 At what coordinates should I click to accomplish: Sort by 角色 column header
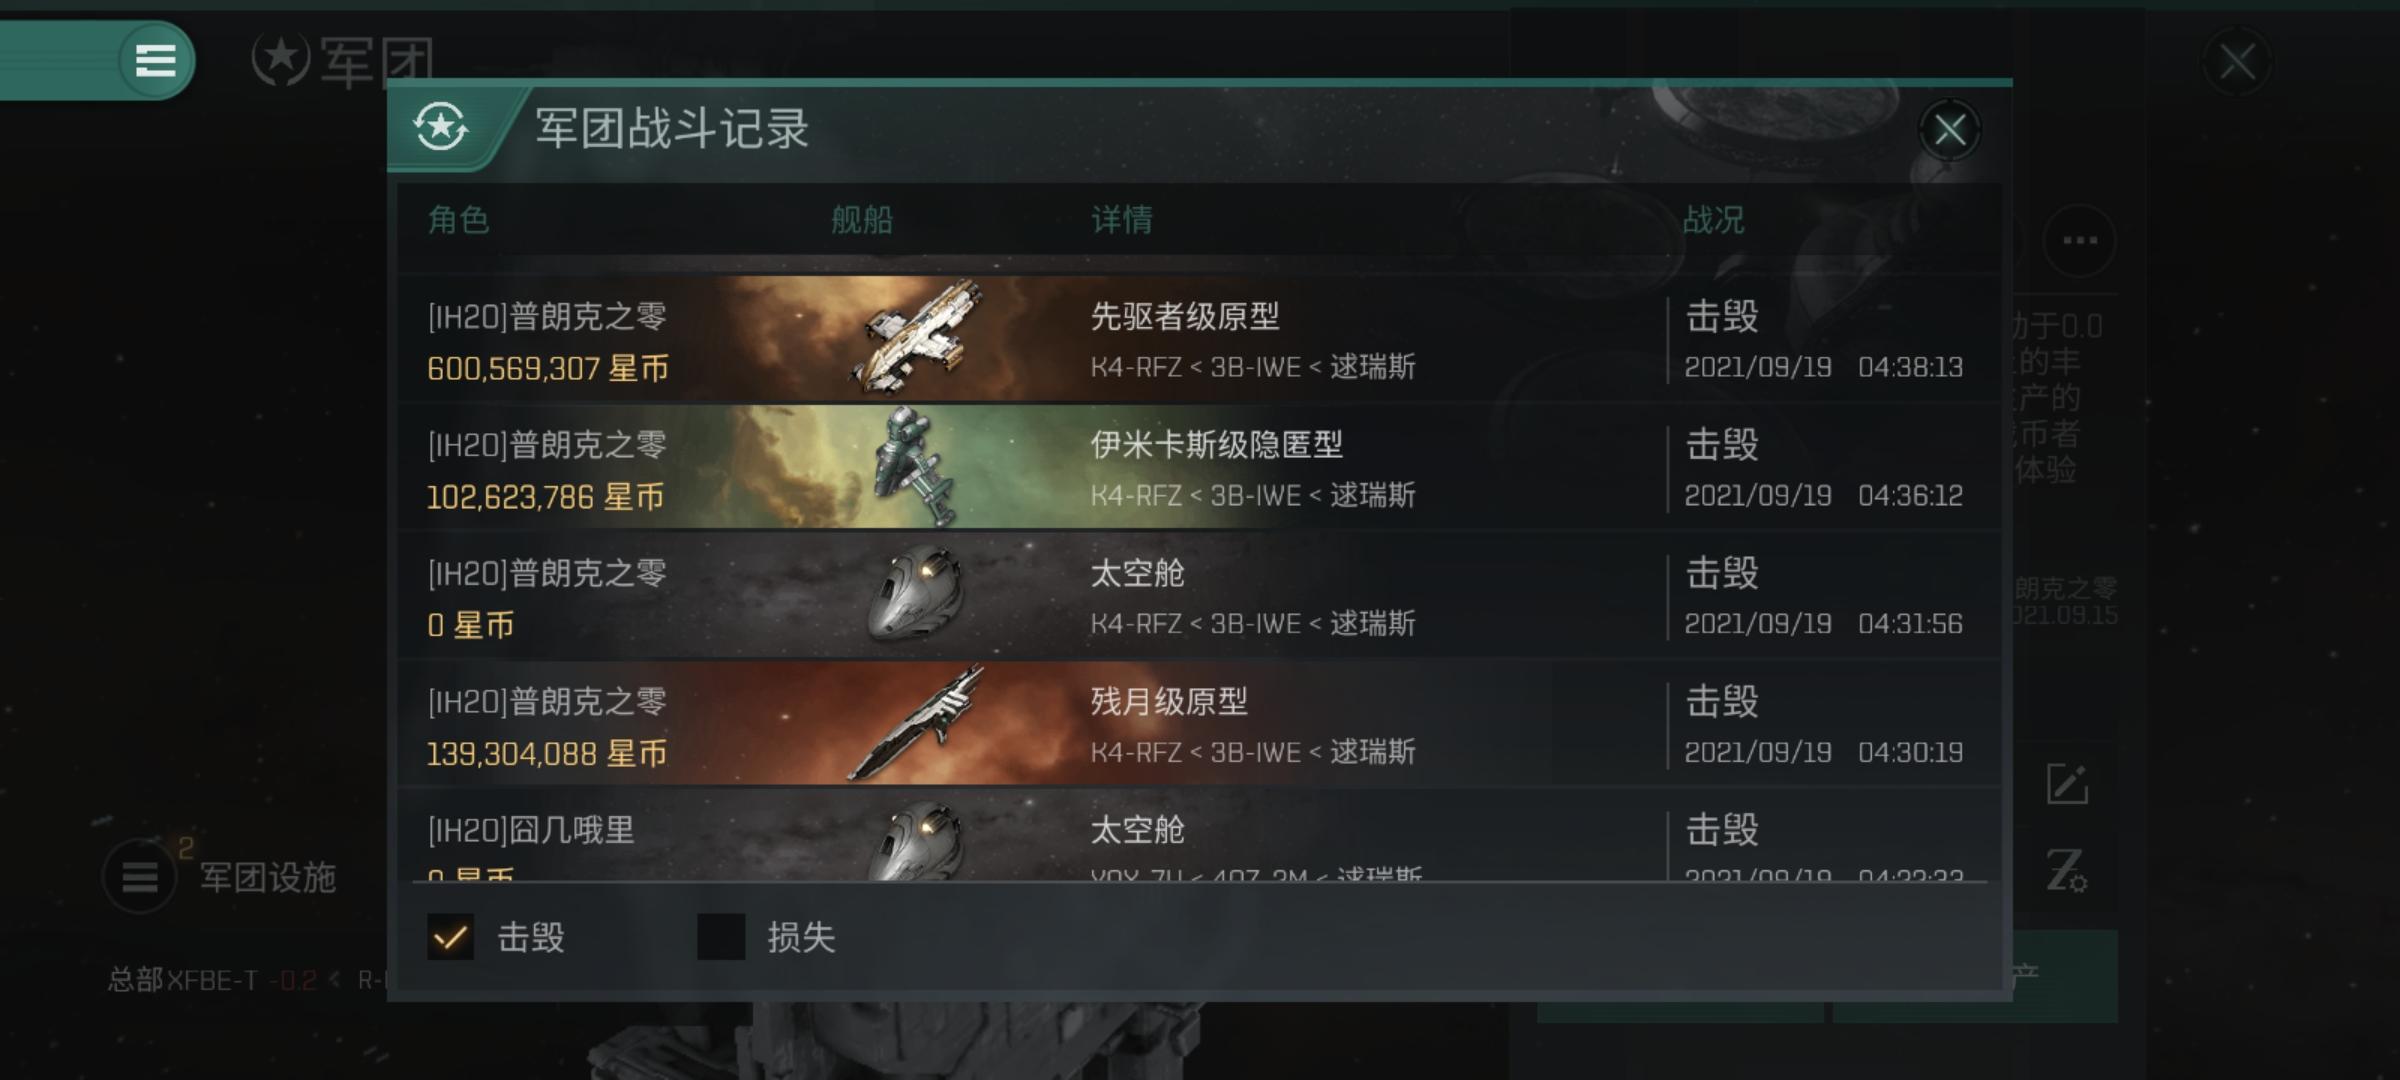[x=458, y=220]
